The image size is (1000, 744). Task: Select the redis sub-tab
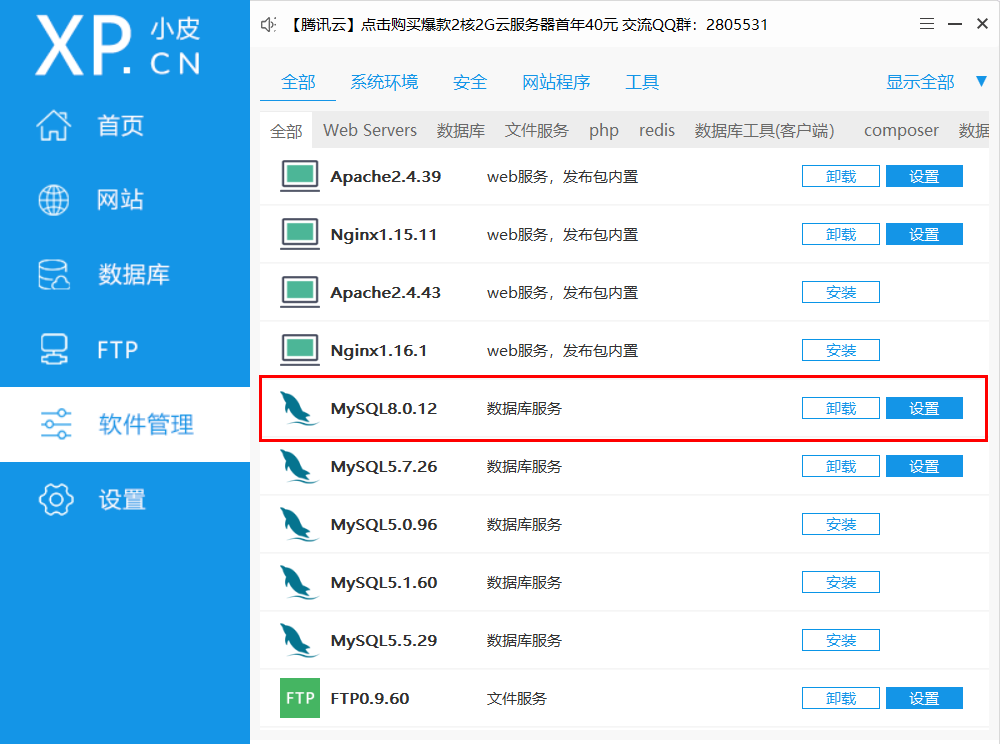click(657, 130)
